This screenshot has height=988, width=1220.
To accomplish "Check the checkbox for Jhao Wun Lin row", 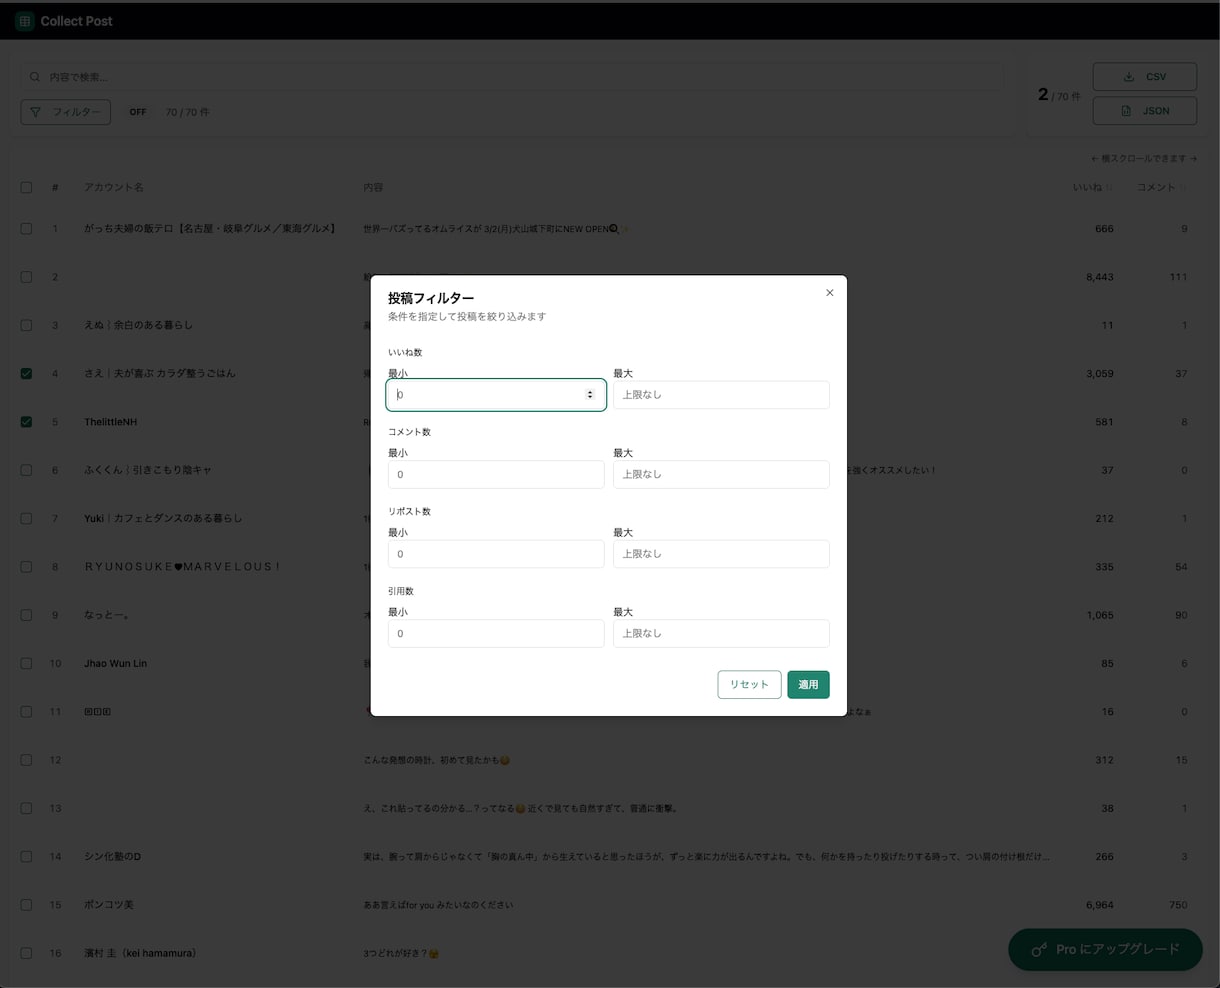I will point(26,663).
